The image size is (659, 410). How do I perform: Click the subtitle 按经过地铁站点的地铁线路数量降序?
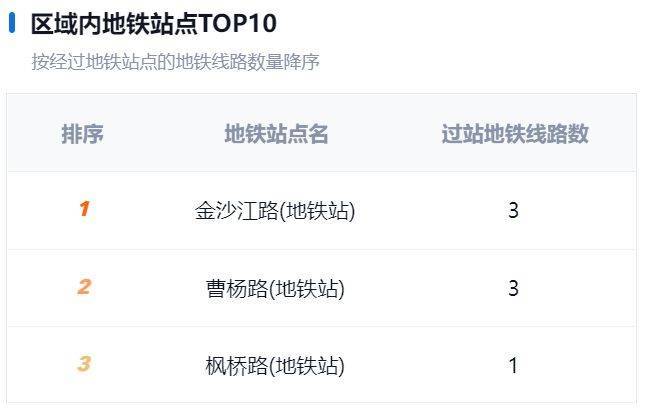(175, 62)
